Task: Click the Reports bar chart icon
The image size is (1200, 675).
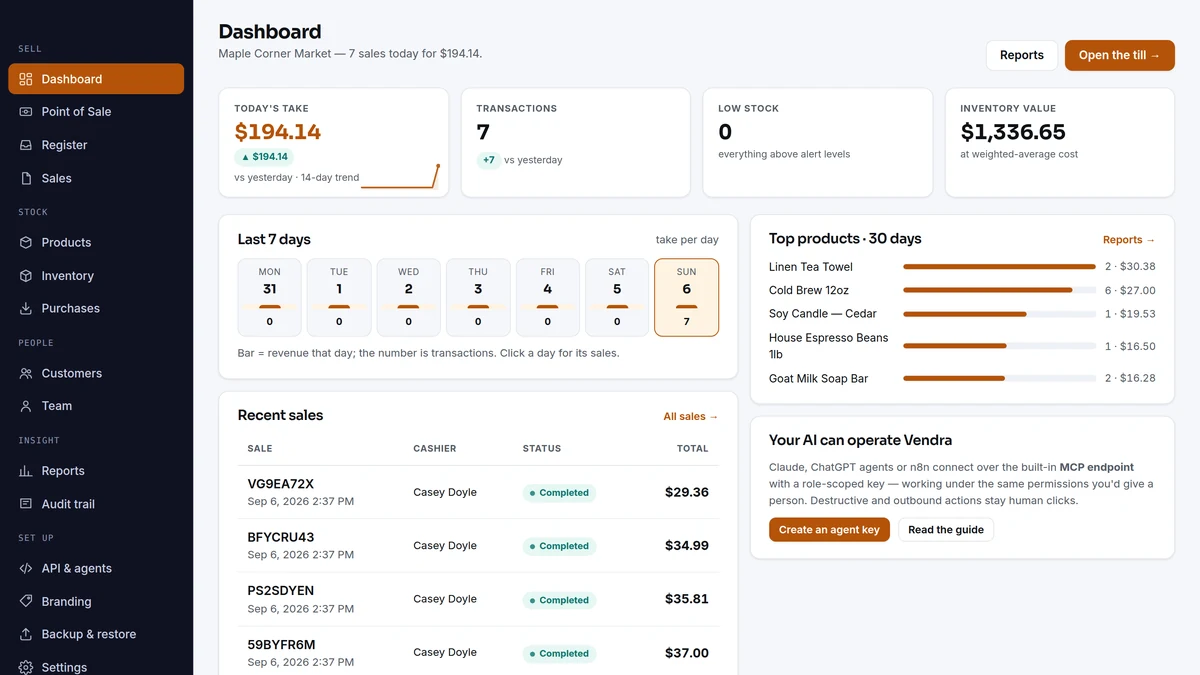Action: click(x=26, y=471)
